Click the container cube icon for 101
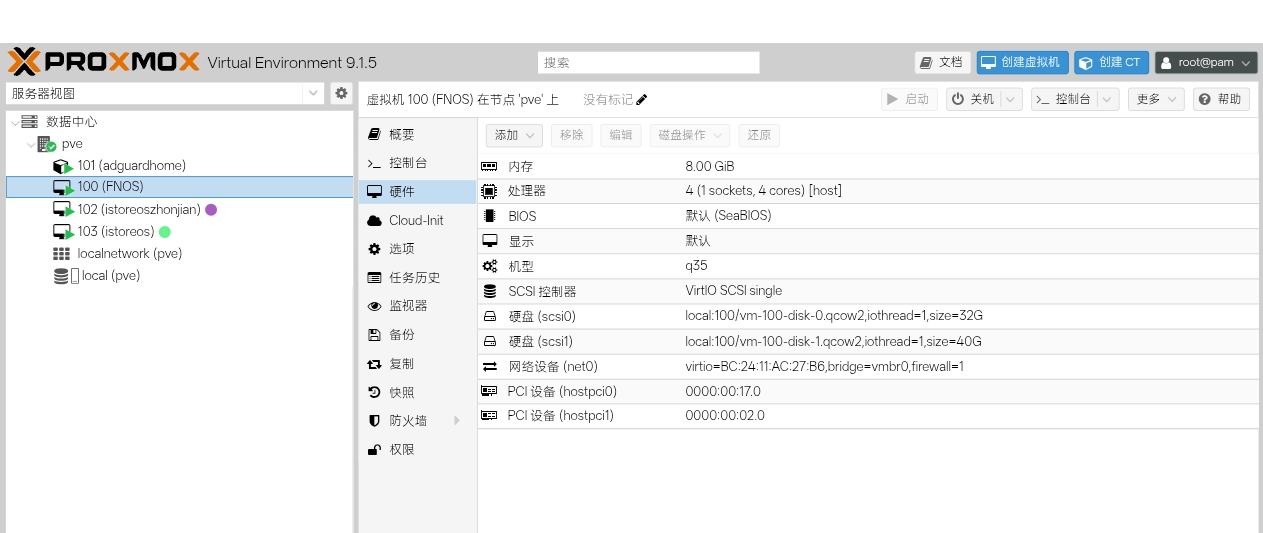This screenshot has width=1263, height=533. (x=64, y=166)
